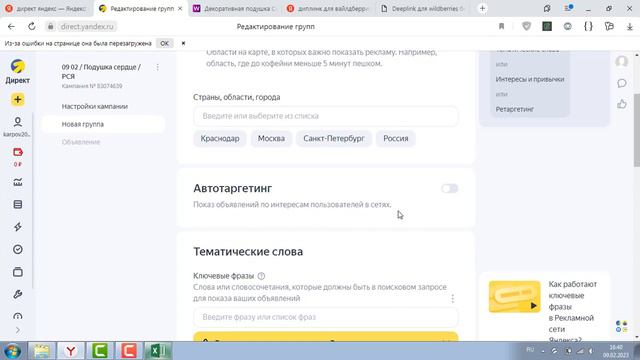Viewport: 640px width, 360px height.
Task: Open the wallet balance icon in sidebar
Action: [x=18, y=152]
